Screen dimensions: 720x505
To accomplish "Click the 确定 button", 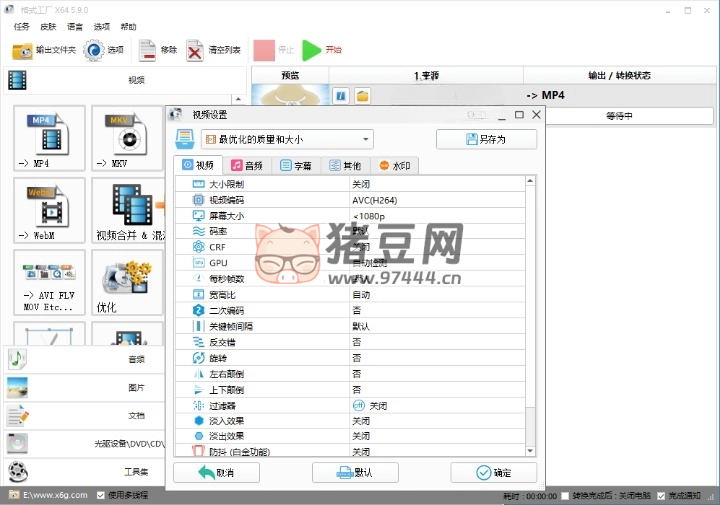I will click(493, 472).
